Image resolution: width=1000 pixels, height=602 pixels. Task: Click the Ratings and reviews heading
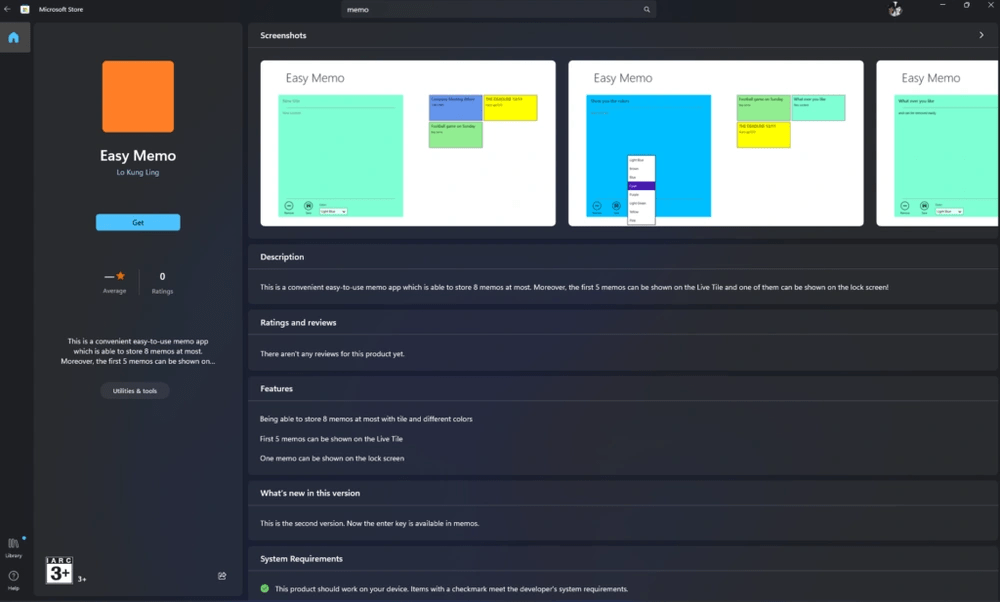pyautogui.click(x=298, y=323)
